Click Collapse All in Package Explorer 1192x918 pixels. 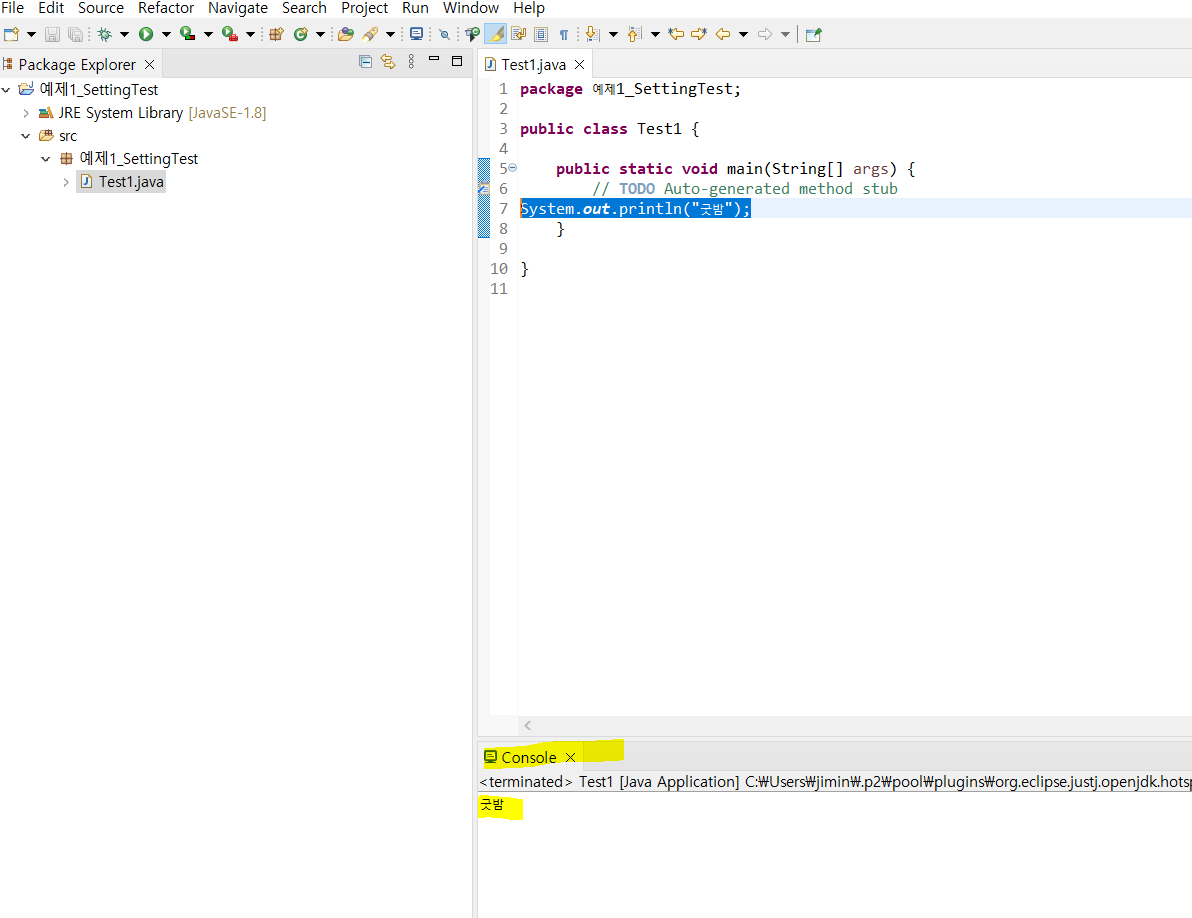tap(366, 62)
